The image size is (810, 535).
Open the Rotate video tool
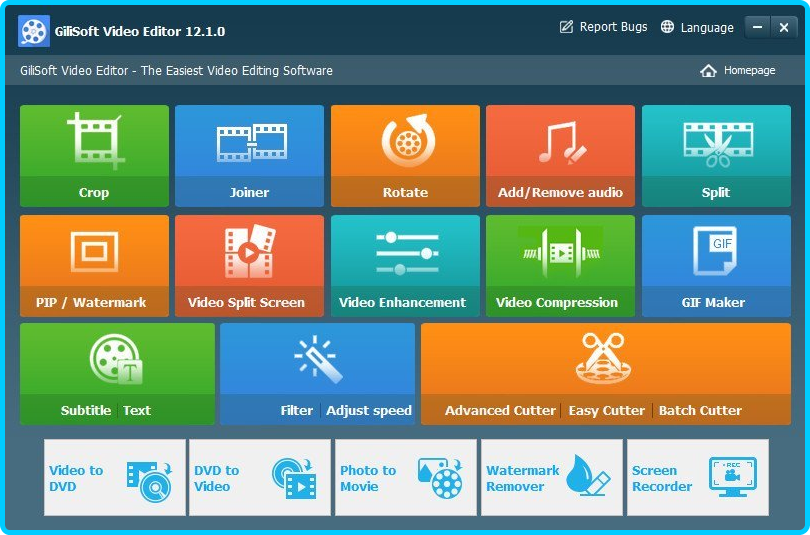[405, 155]
